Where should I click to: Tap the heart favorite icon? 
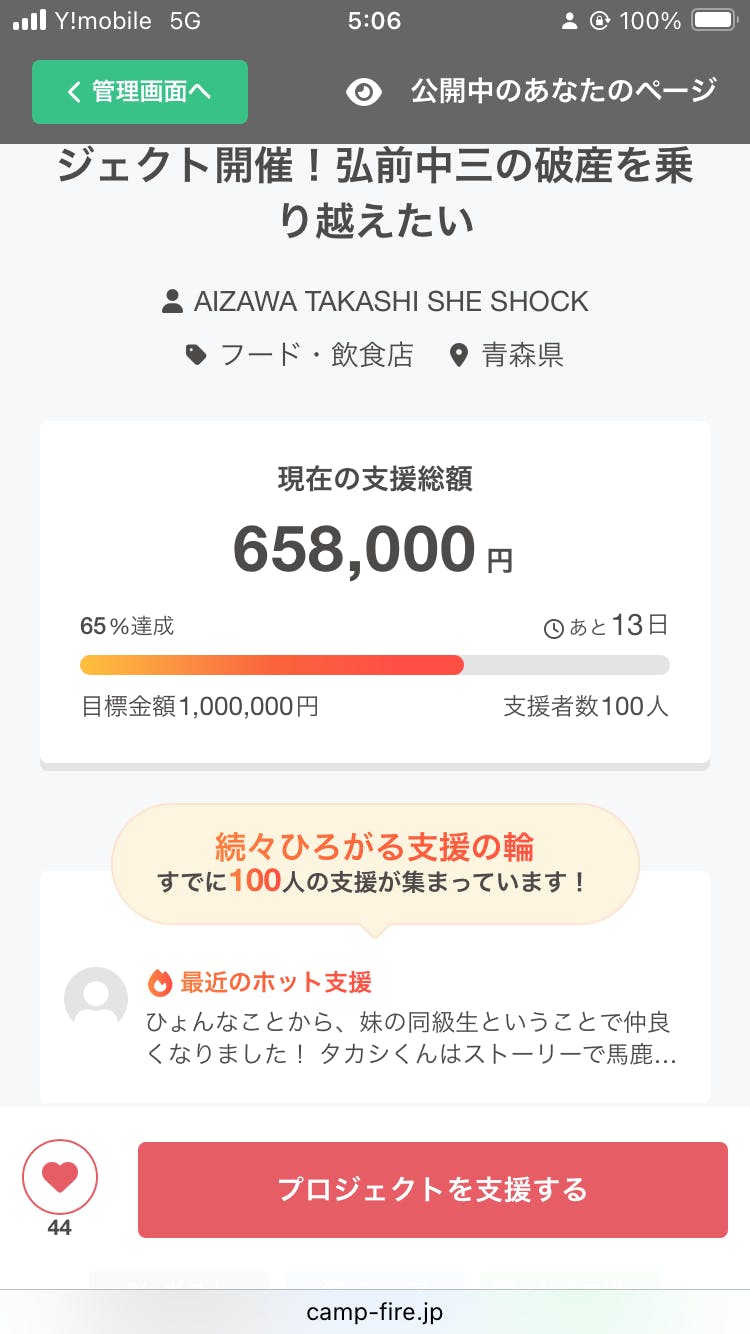60,1177
